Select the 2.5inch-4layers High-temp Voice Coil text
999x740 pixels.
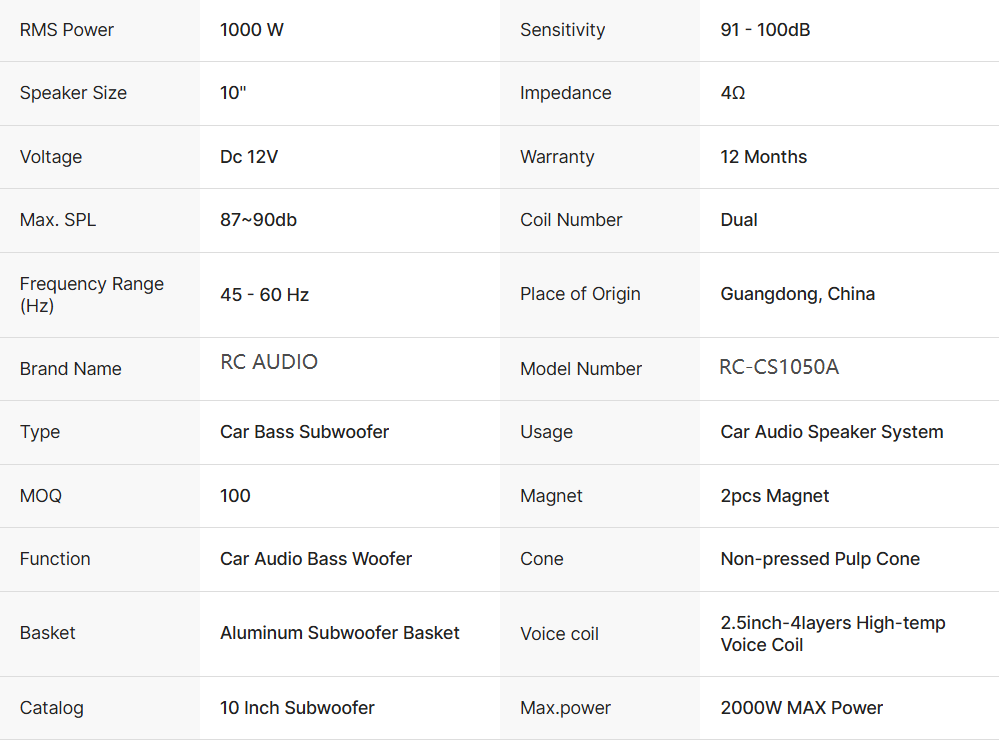tap(832, 634)
